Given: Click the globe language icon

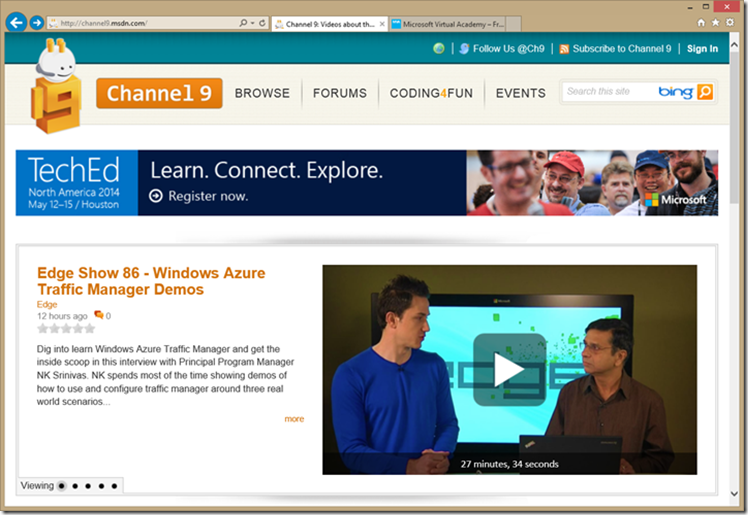Looking at the screenshot, I should 439,49.
